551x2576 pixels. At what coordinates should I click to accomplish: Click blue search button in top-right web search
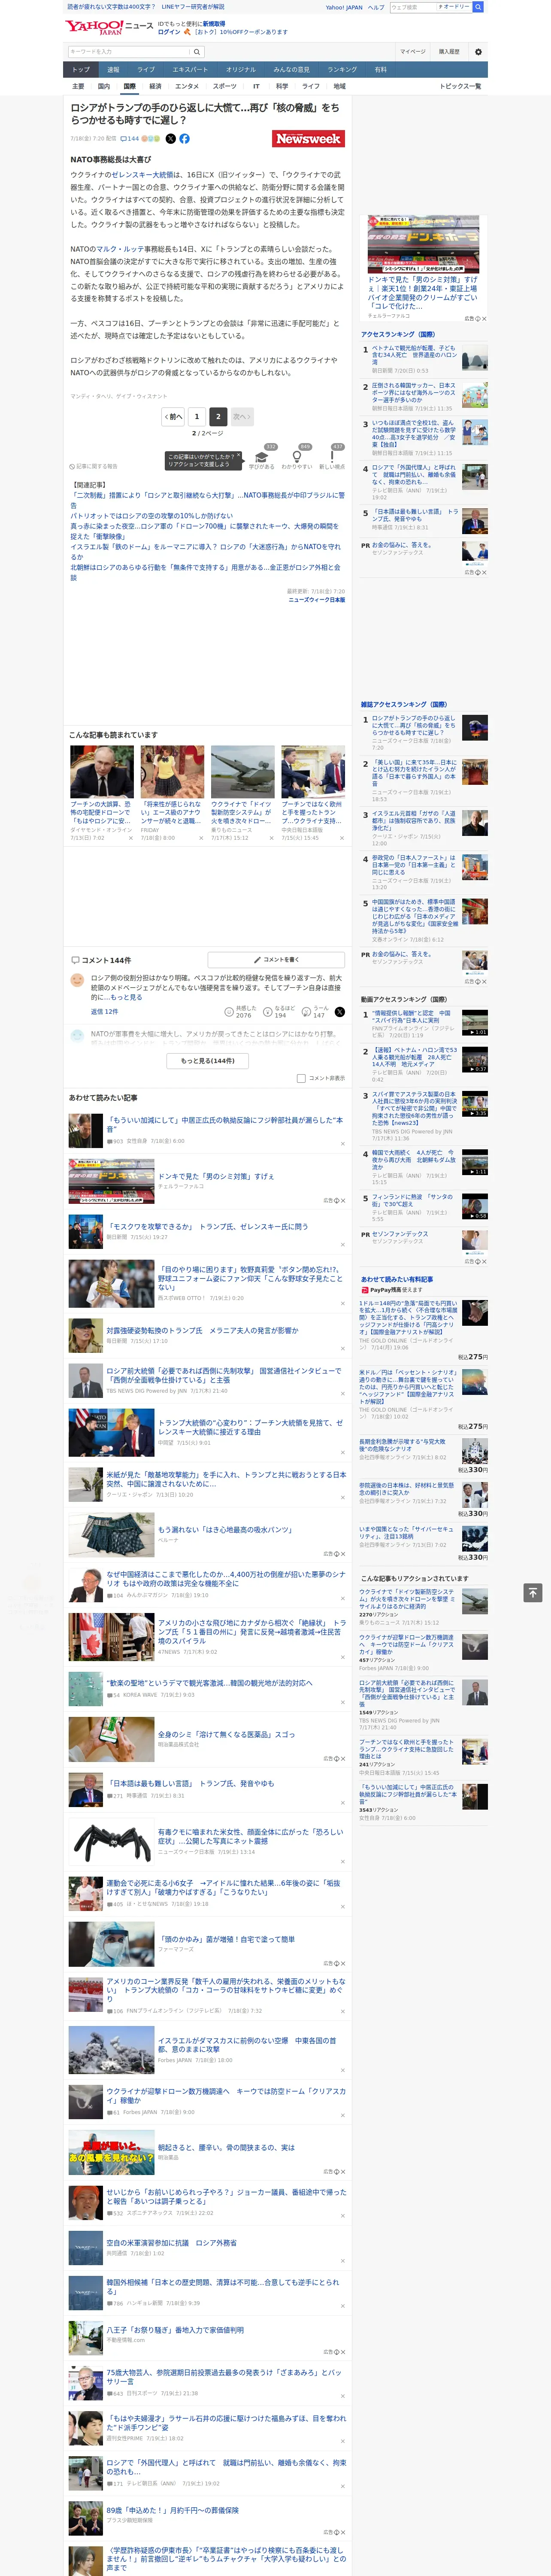pyautogui.click(x=478, y=7)
